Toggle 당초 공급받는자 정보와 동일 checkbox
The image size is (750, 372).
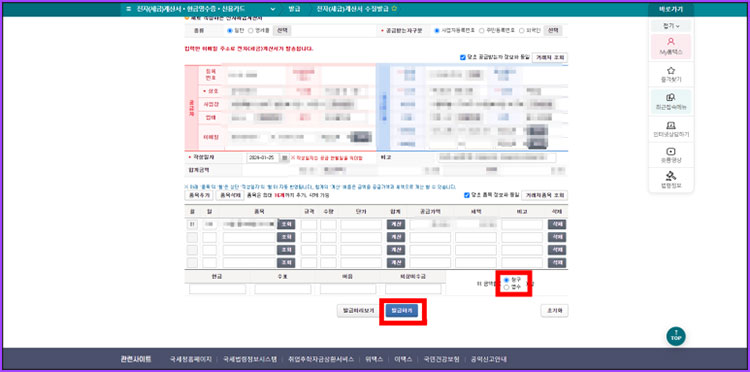pyautogui.click(x=463, y=57)
